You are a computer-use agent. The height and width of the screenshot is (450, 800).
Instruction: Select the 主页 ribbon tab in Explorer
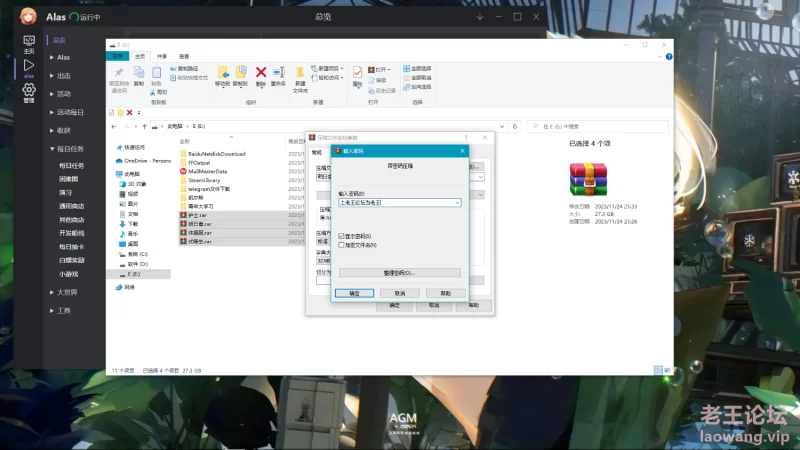[x=140, y=57]
